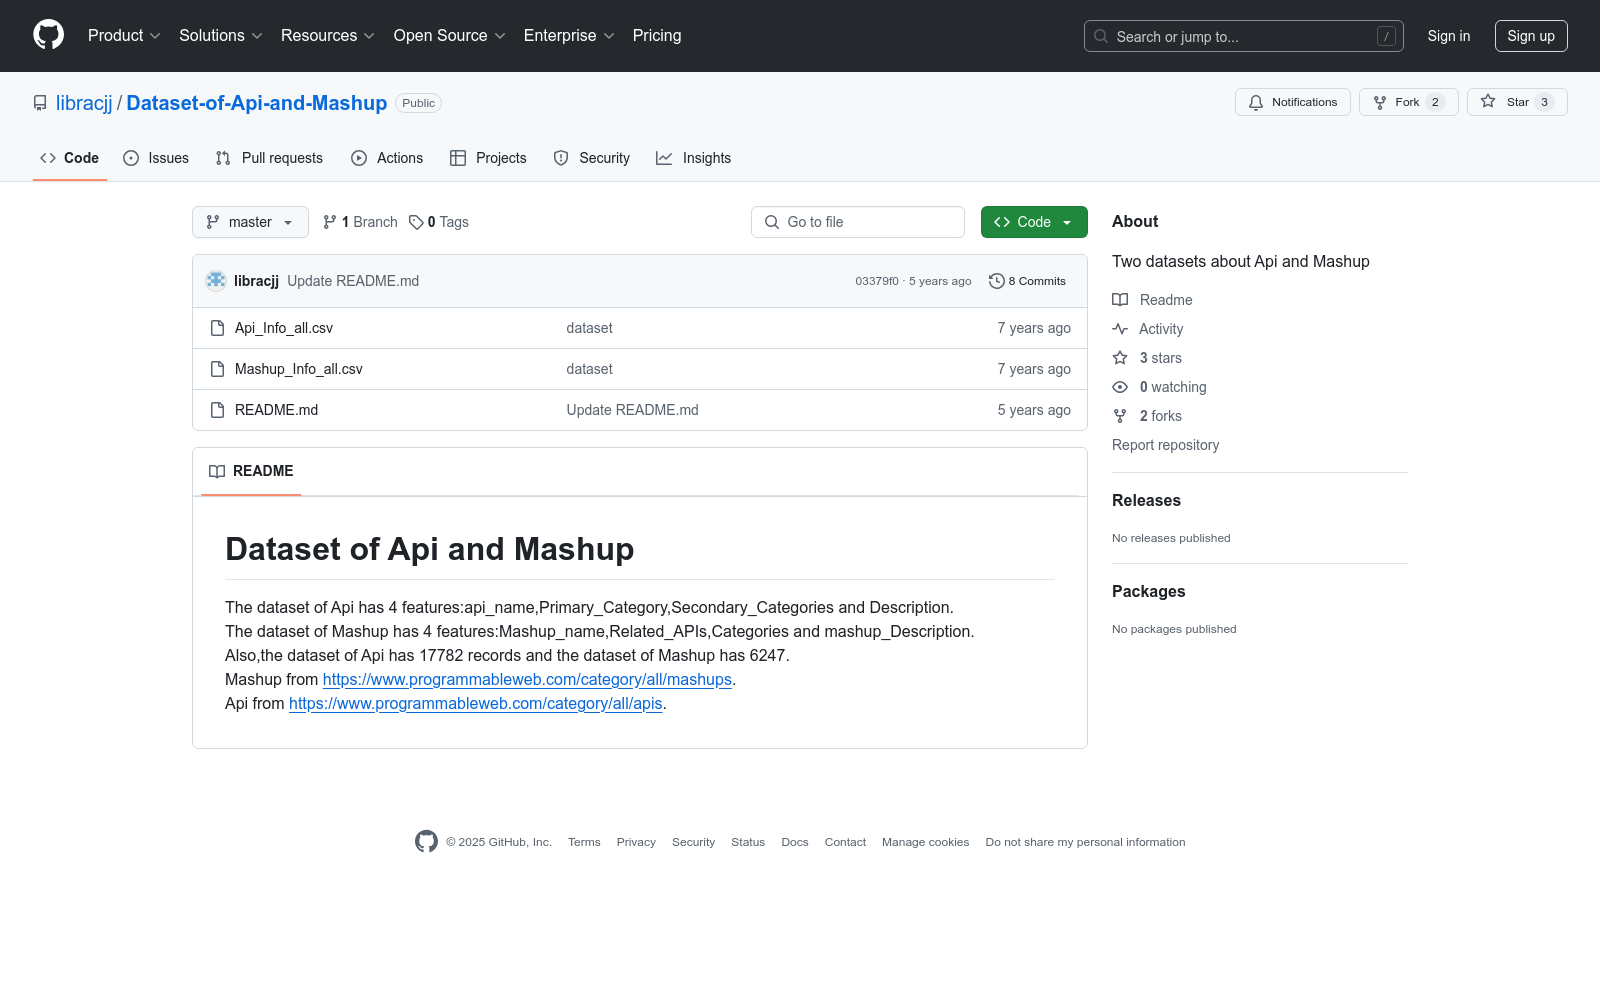Open the libracjj owner profile link
1600x1000 pixels.
[x=84, y=103]
